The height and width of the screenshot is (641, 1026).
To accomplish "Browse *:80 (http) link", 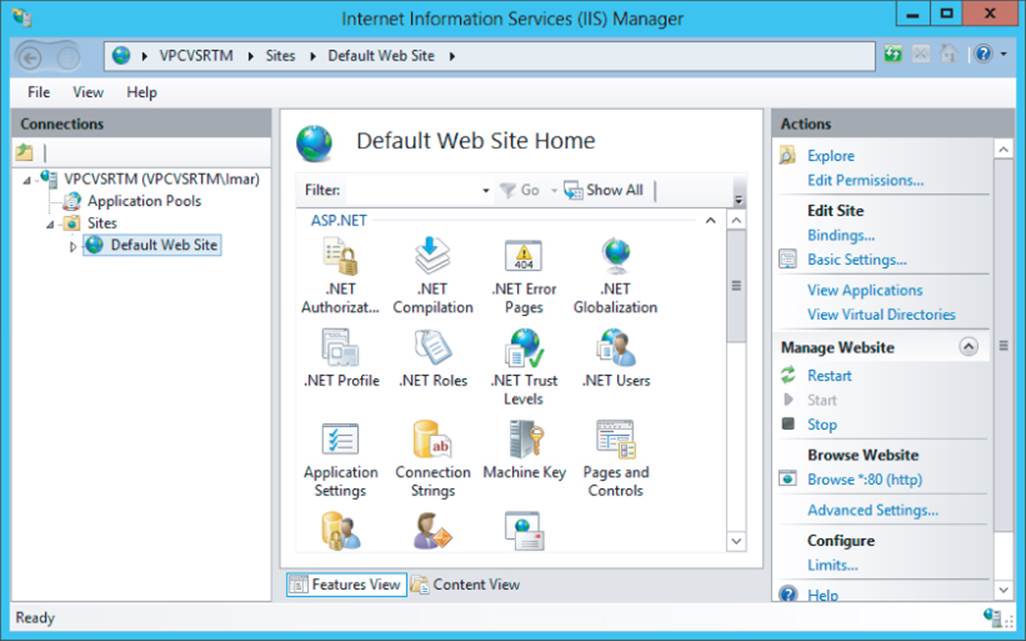I will point(864,479).
